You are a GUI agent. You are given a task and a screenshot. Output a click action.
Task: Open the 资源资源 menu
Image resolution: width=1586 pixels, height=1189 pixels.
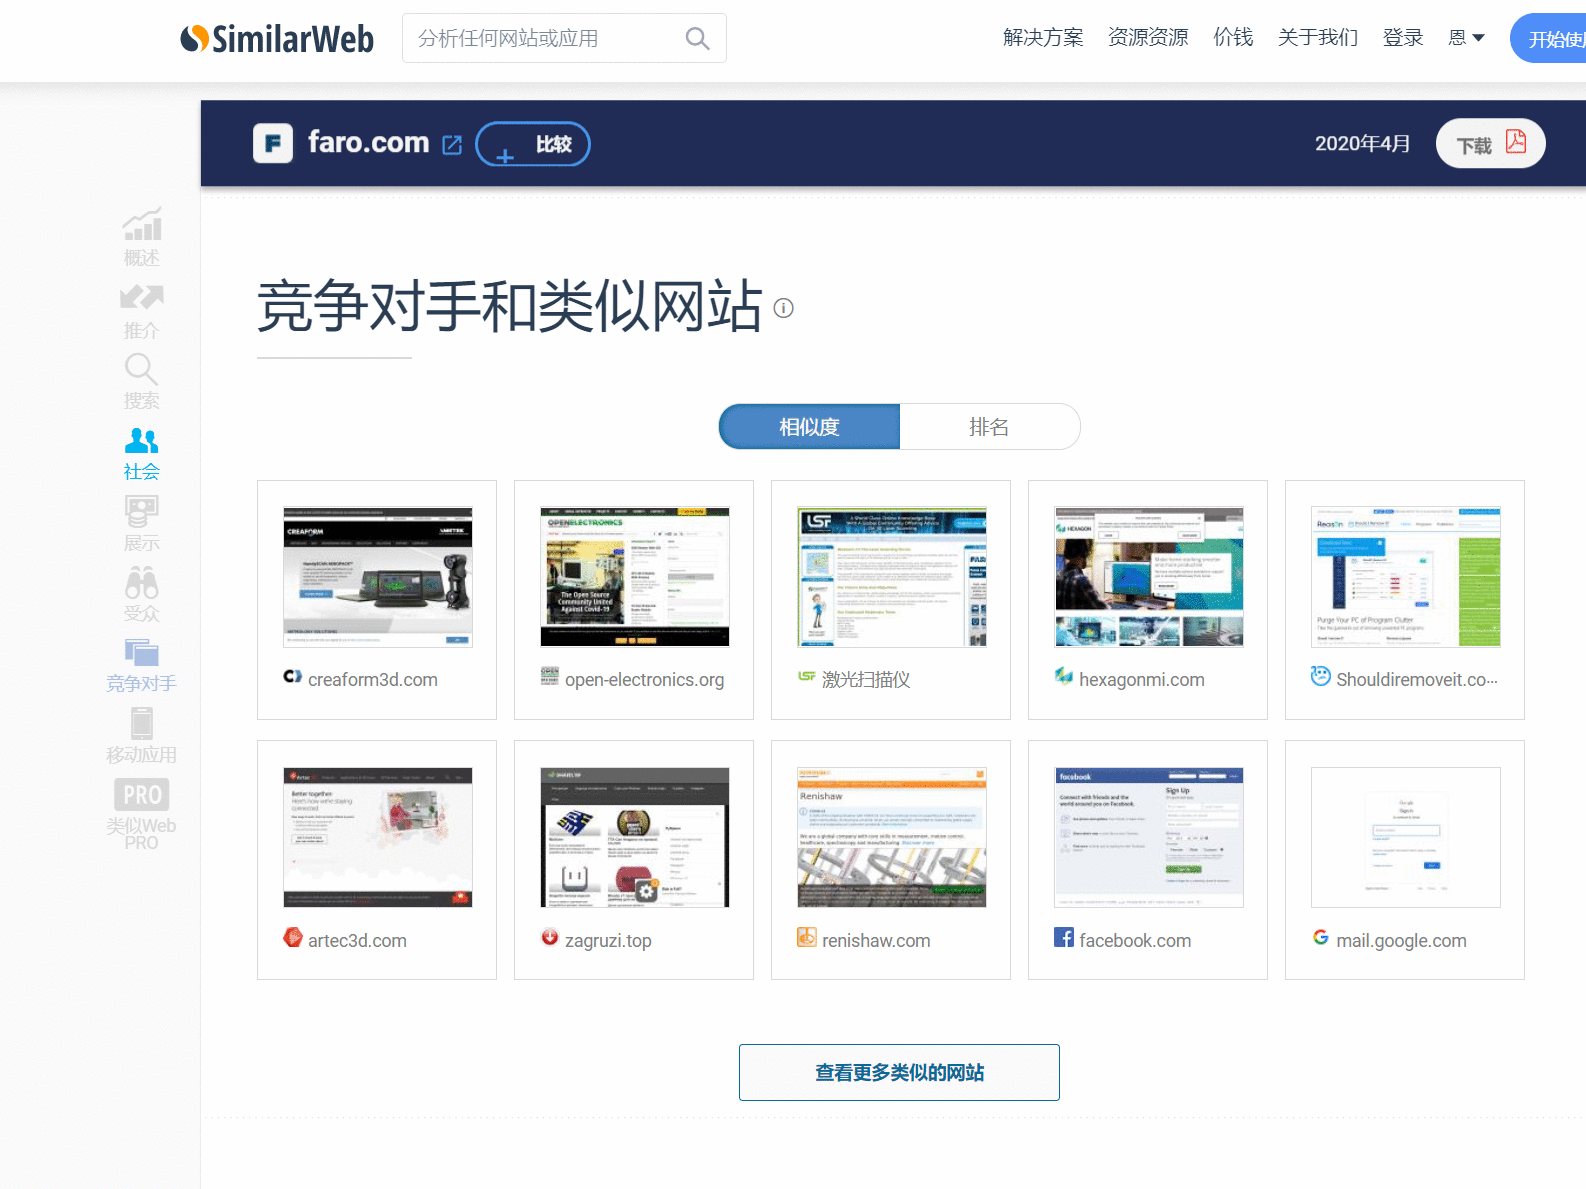pos(1148,38)
